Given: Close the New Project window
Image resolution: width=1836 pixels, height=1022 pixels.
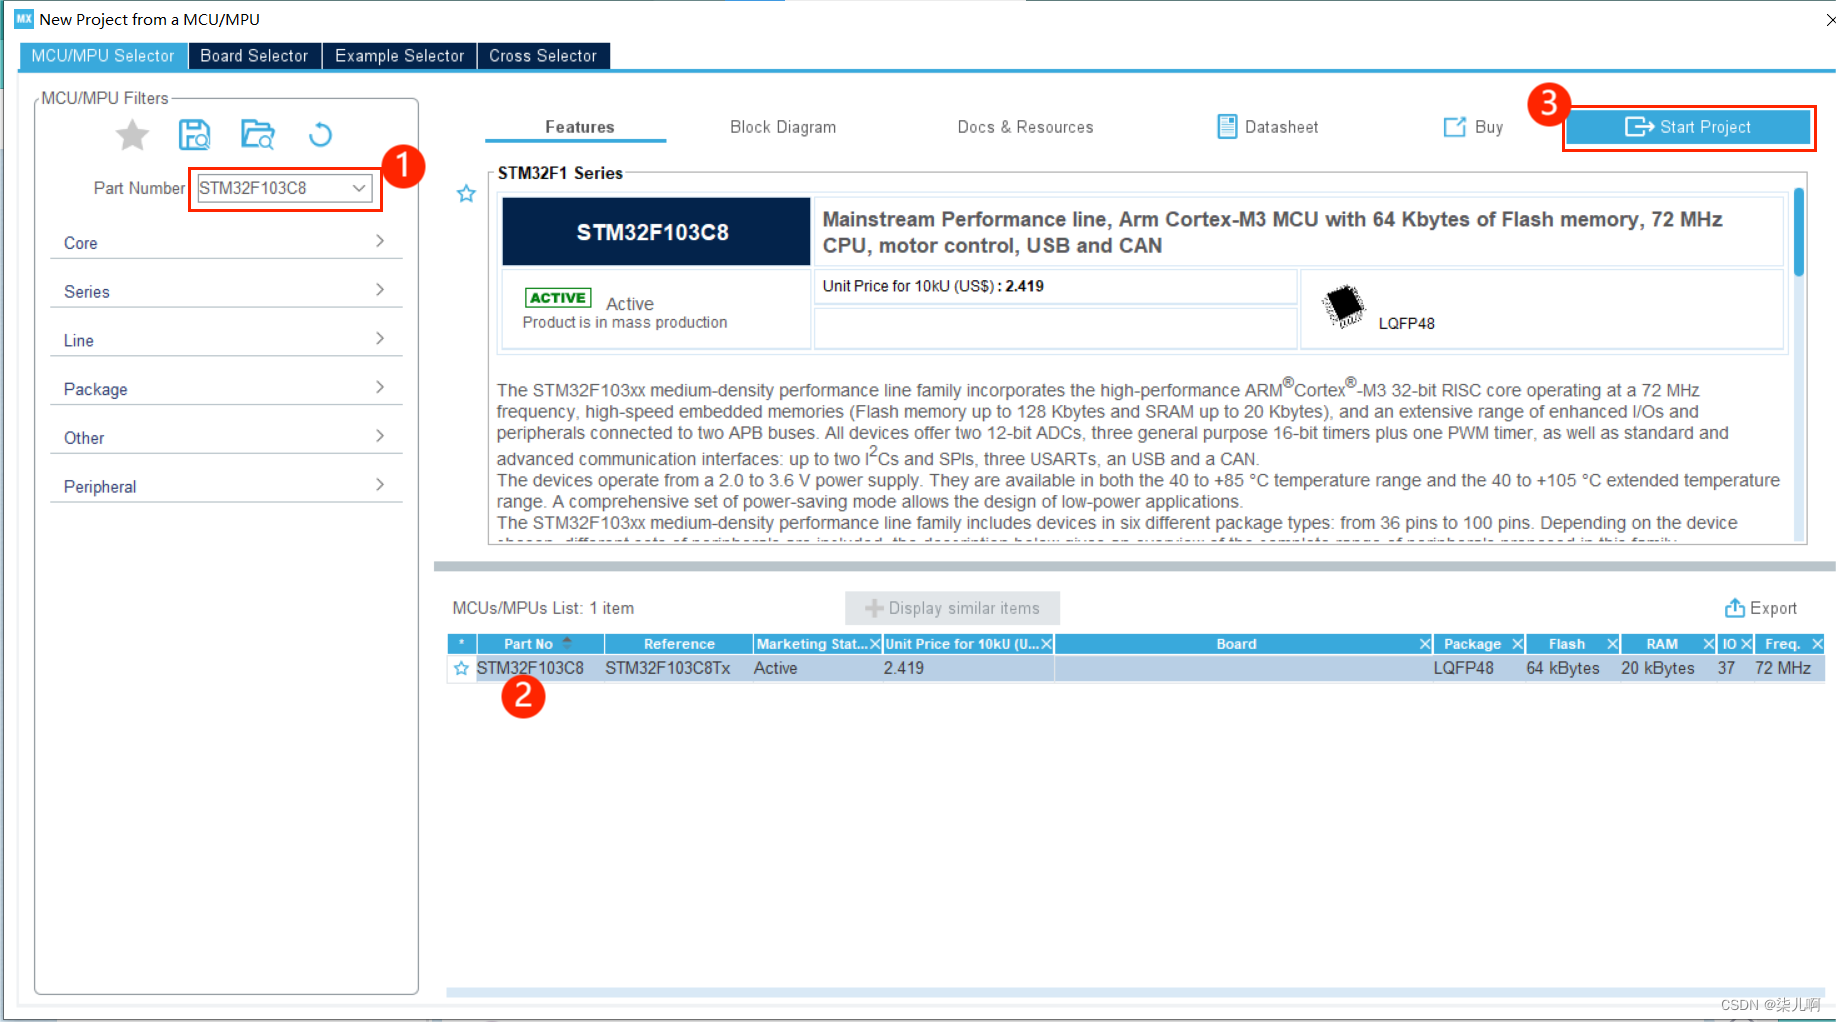Looking at the screenshot, I should (x=1829, y=19).
